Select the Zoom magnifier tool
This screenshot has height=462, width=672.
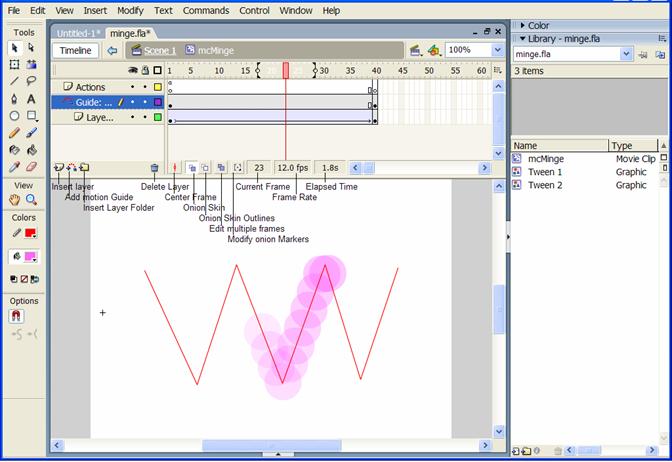tap(32, 199)
